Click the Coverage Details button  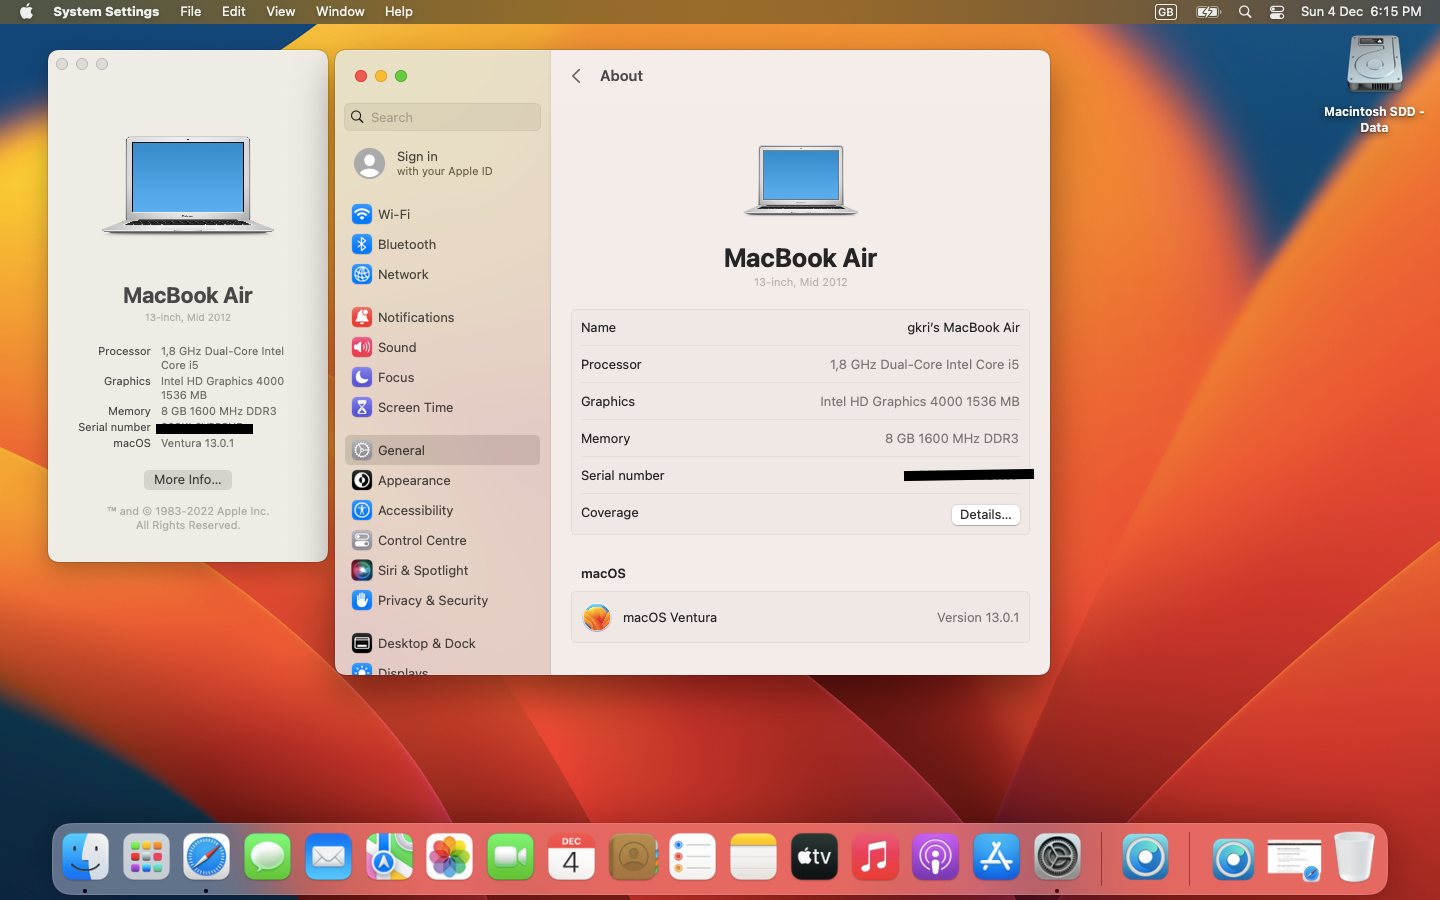click(985, 514)
